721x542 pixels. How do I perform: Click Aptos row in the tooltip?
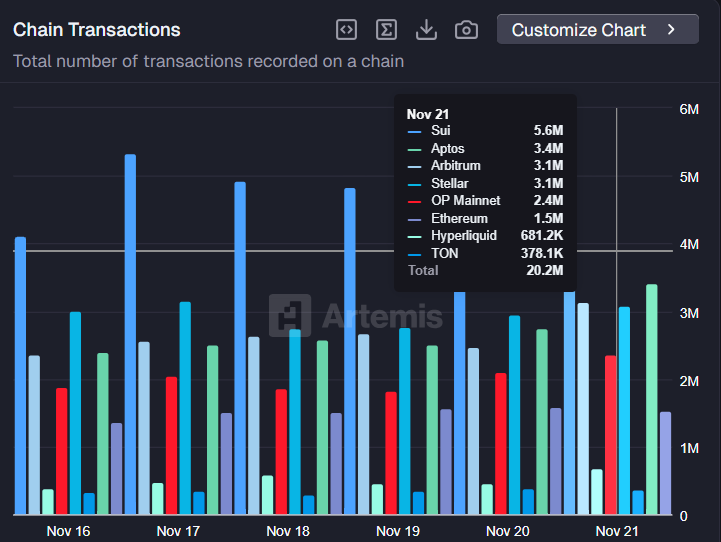tap(485, 148)
